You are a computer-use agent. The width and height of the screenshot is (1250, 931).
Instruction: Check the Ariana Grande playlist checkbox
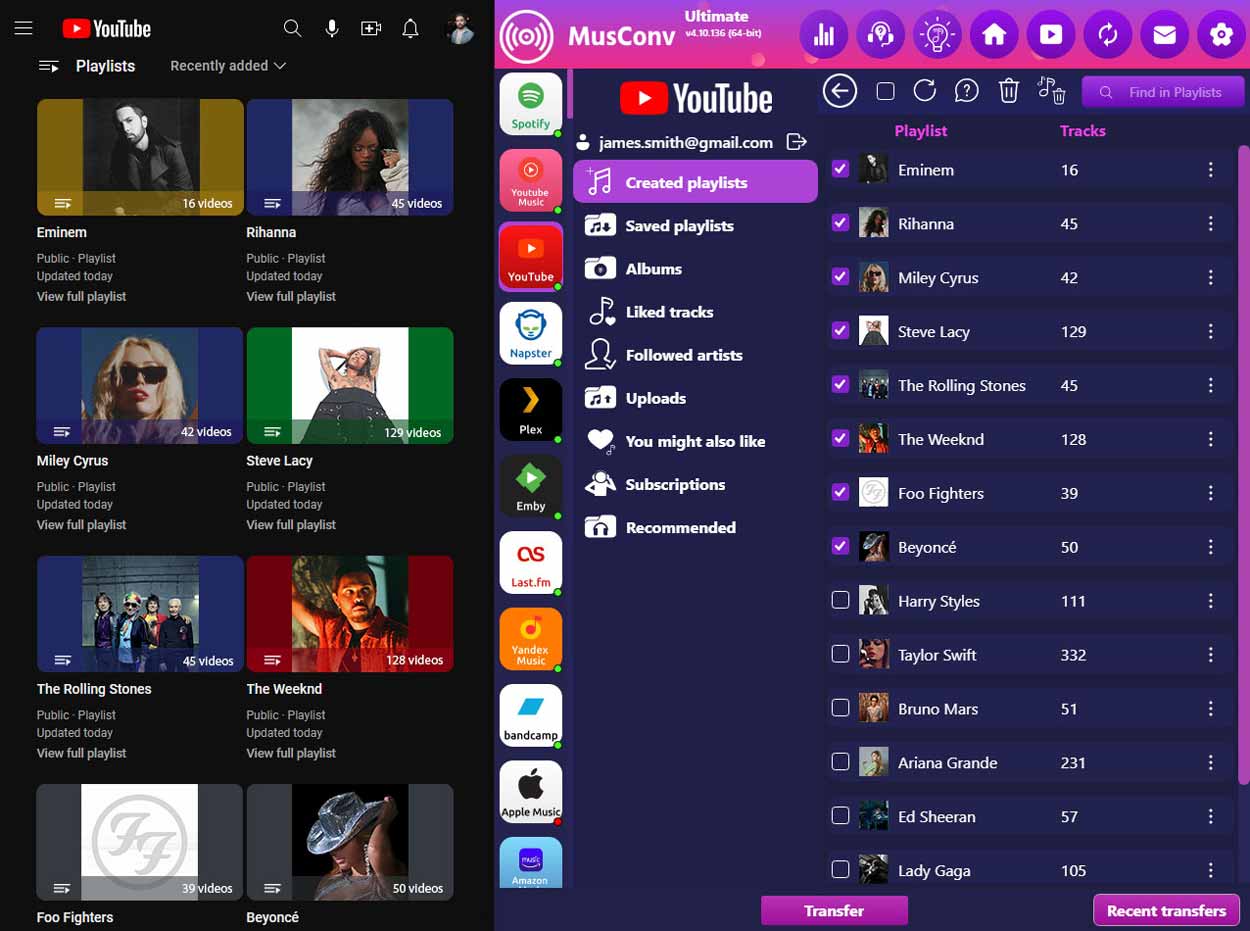(840, 762)
